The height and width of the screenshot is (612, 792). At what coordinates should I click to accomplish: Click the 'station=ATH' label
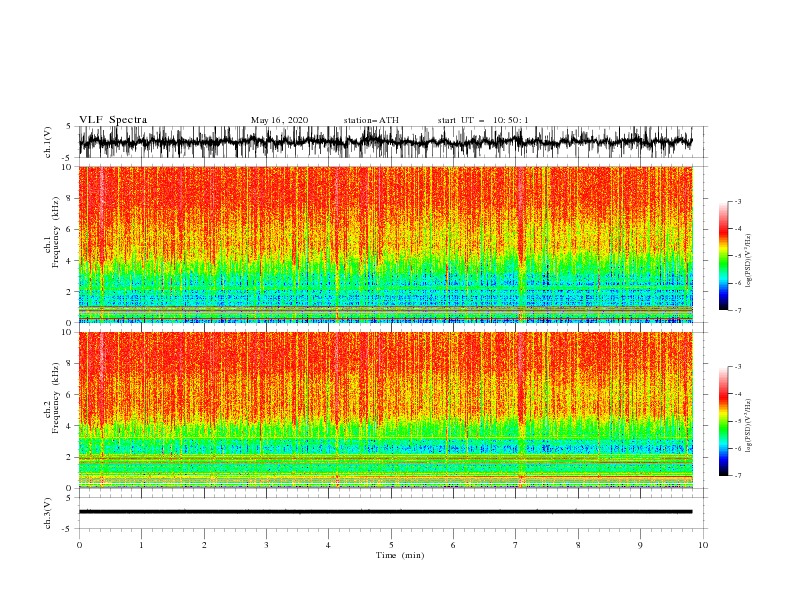(371, 120)
